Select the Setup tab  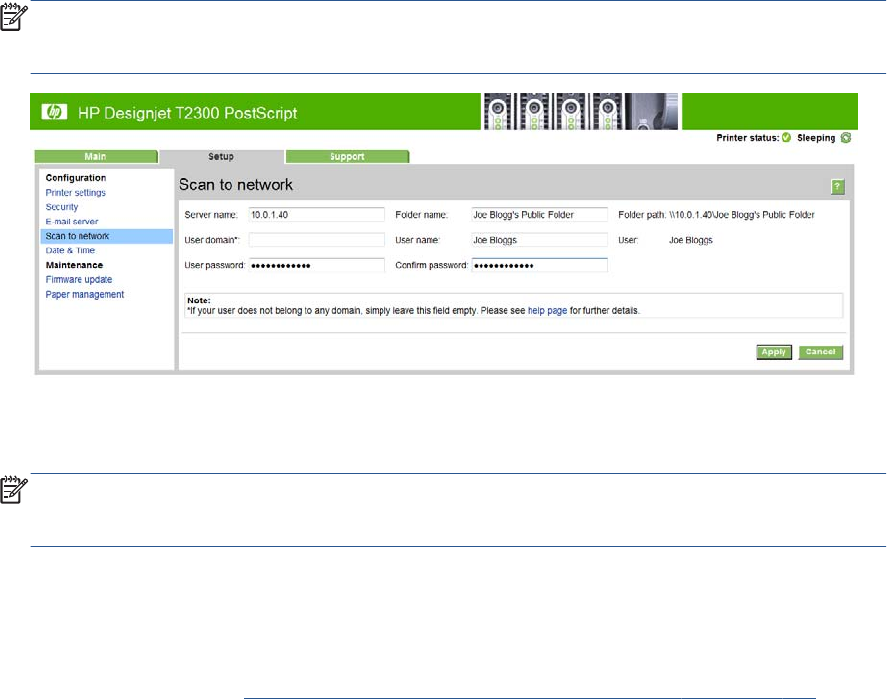tap(221, 157)
